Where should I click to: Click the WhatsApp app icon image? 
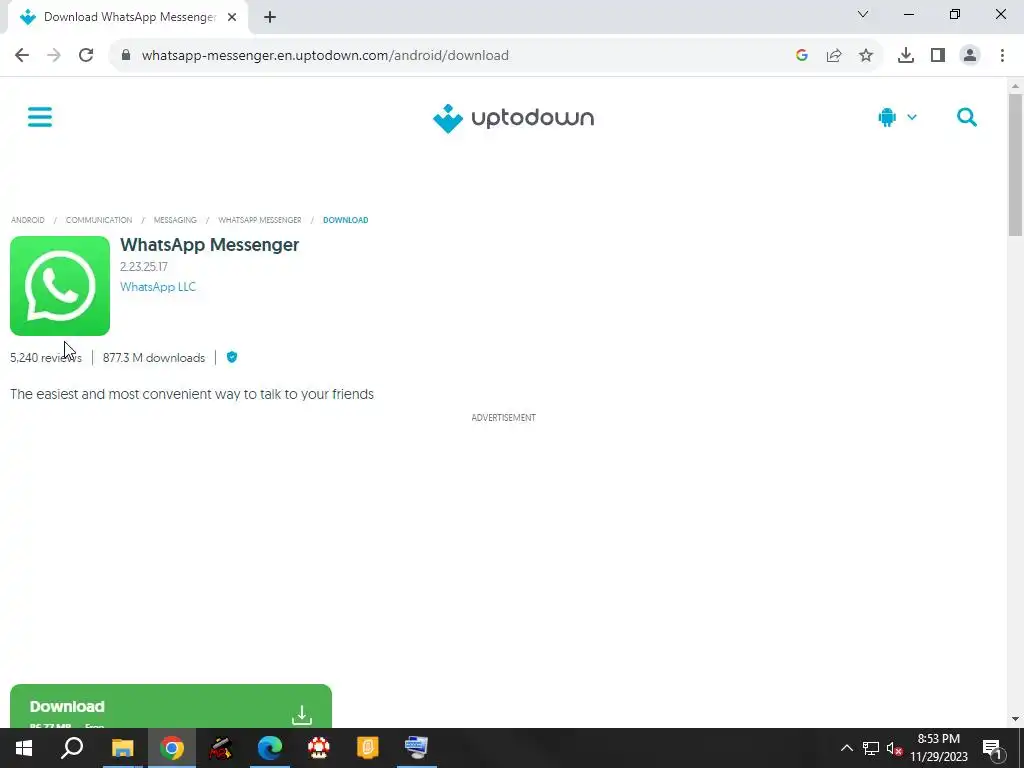pos(60,286)
